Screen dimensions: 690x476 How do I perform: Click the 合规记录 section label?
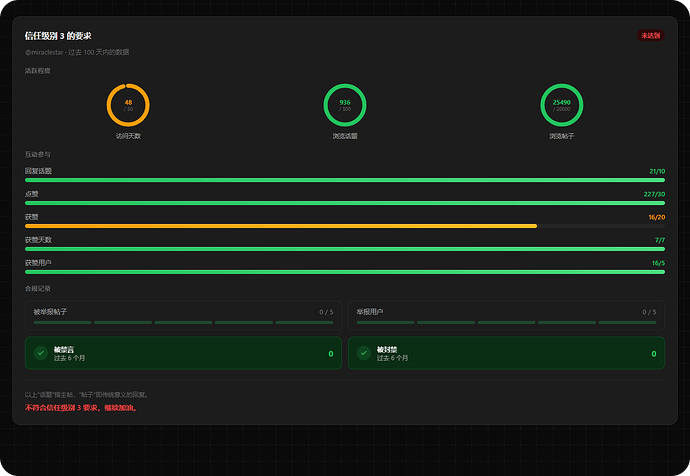38,289
